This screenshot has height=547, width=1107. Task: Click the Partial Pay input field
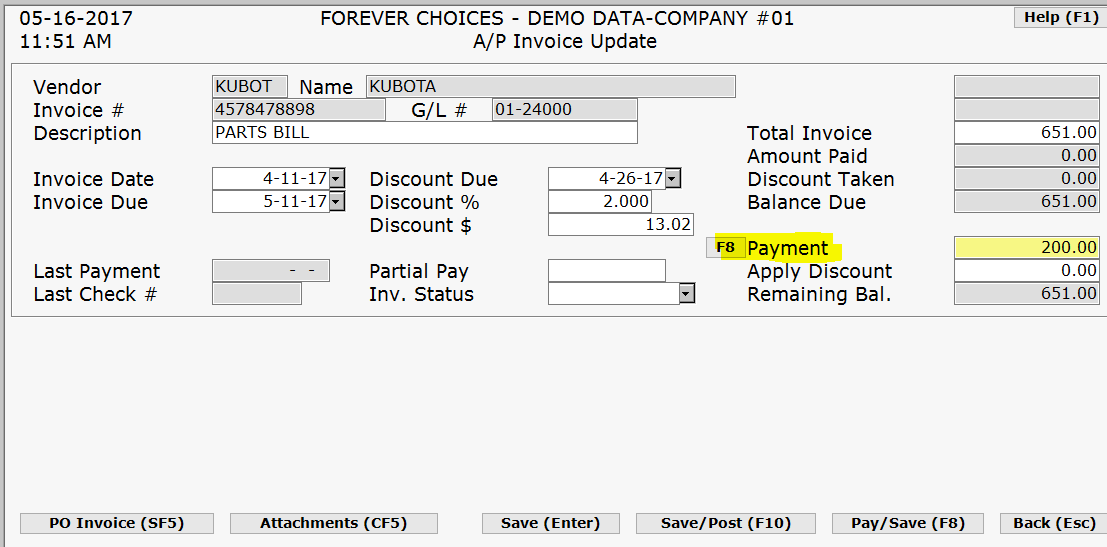tap(606, 270)
